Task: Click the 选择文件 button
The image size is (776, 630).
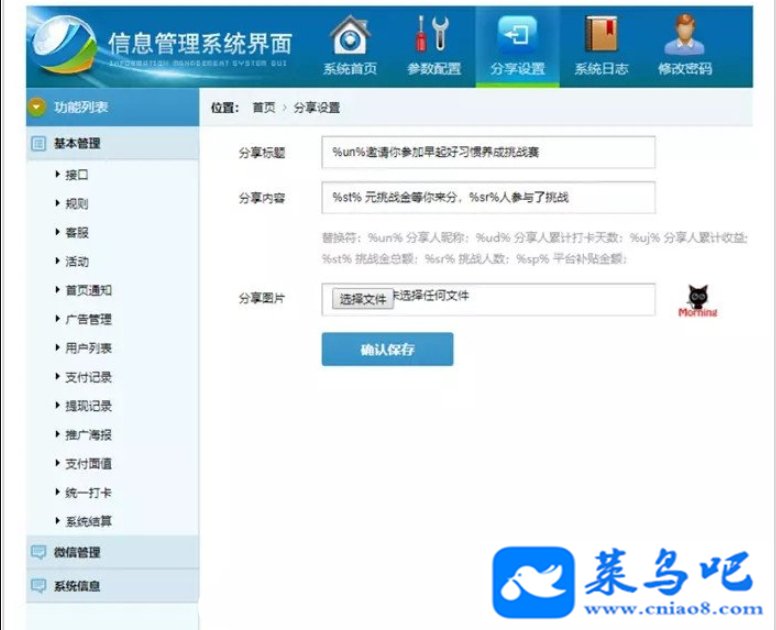Action: tap(363, 299)
